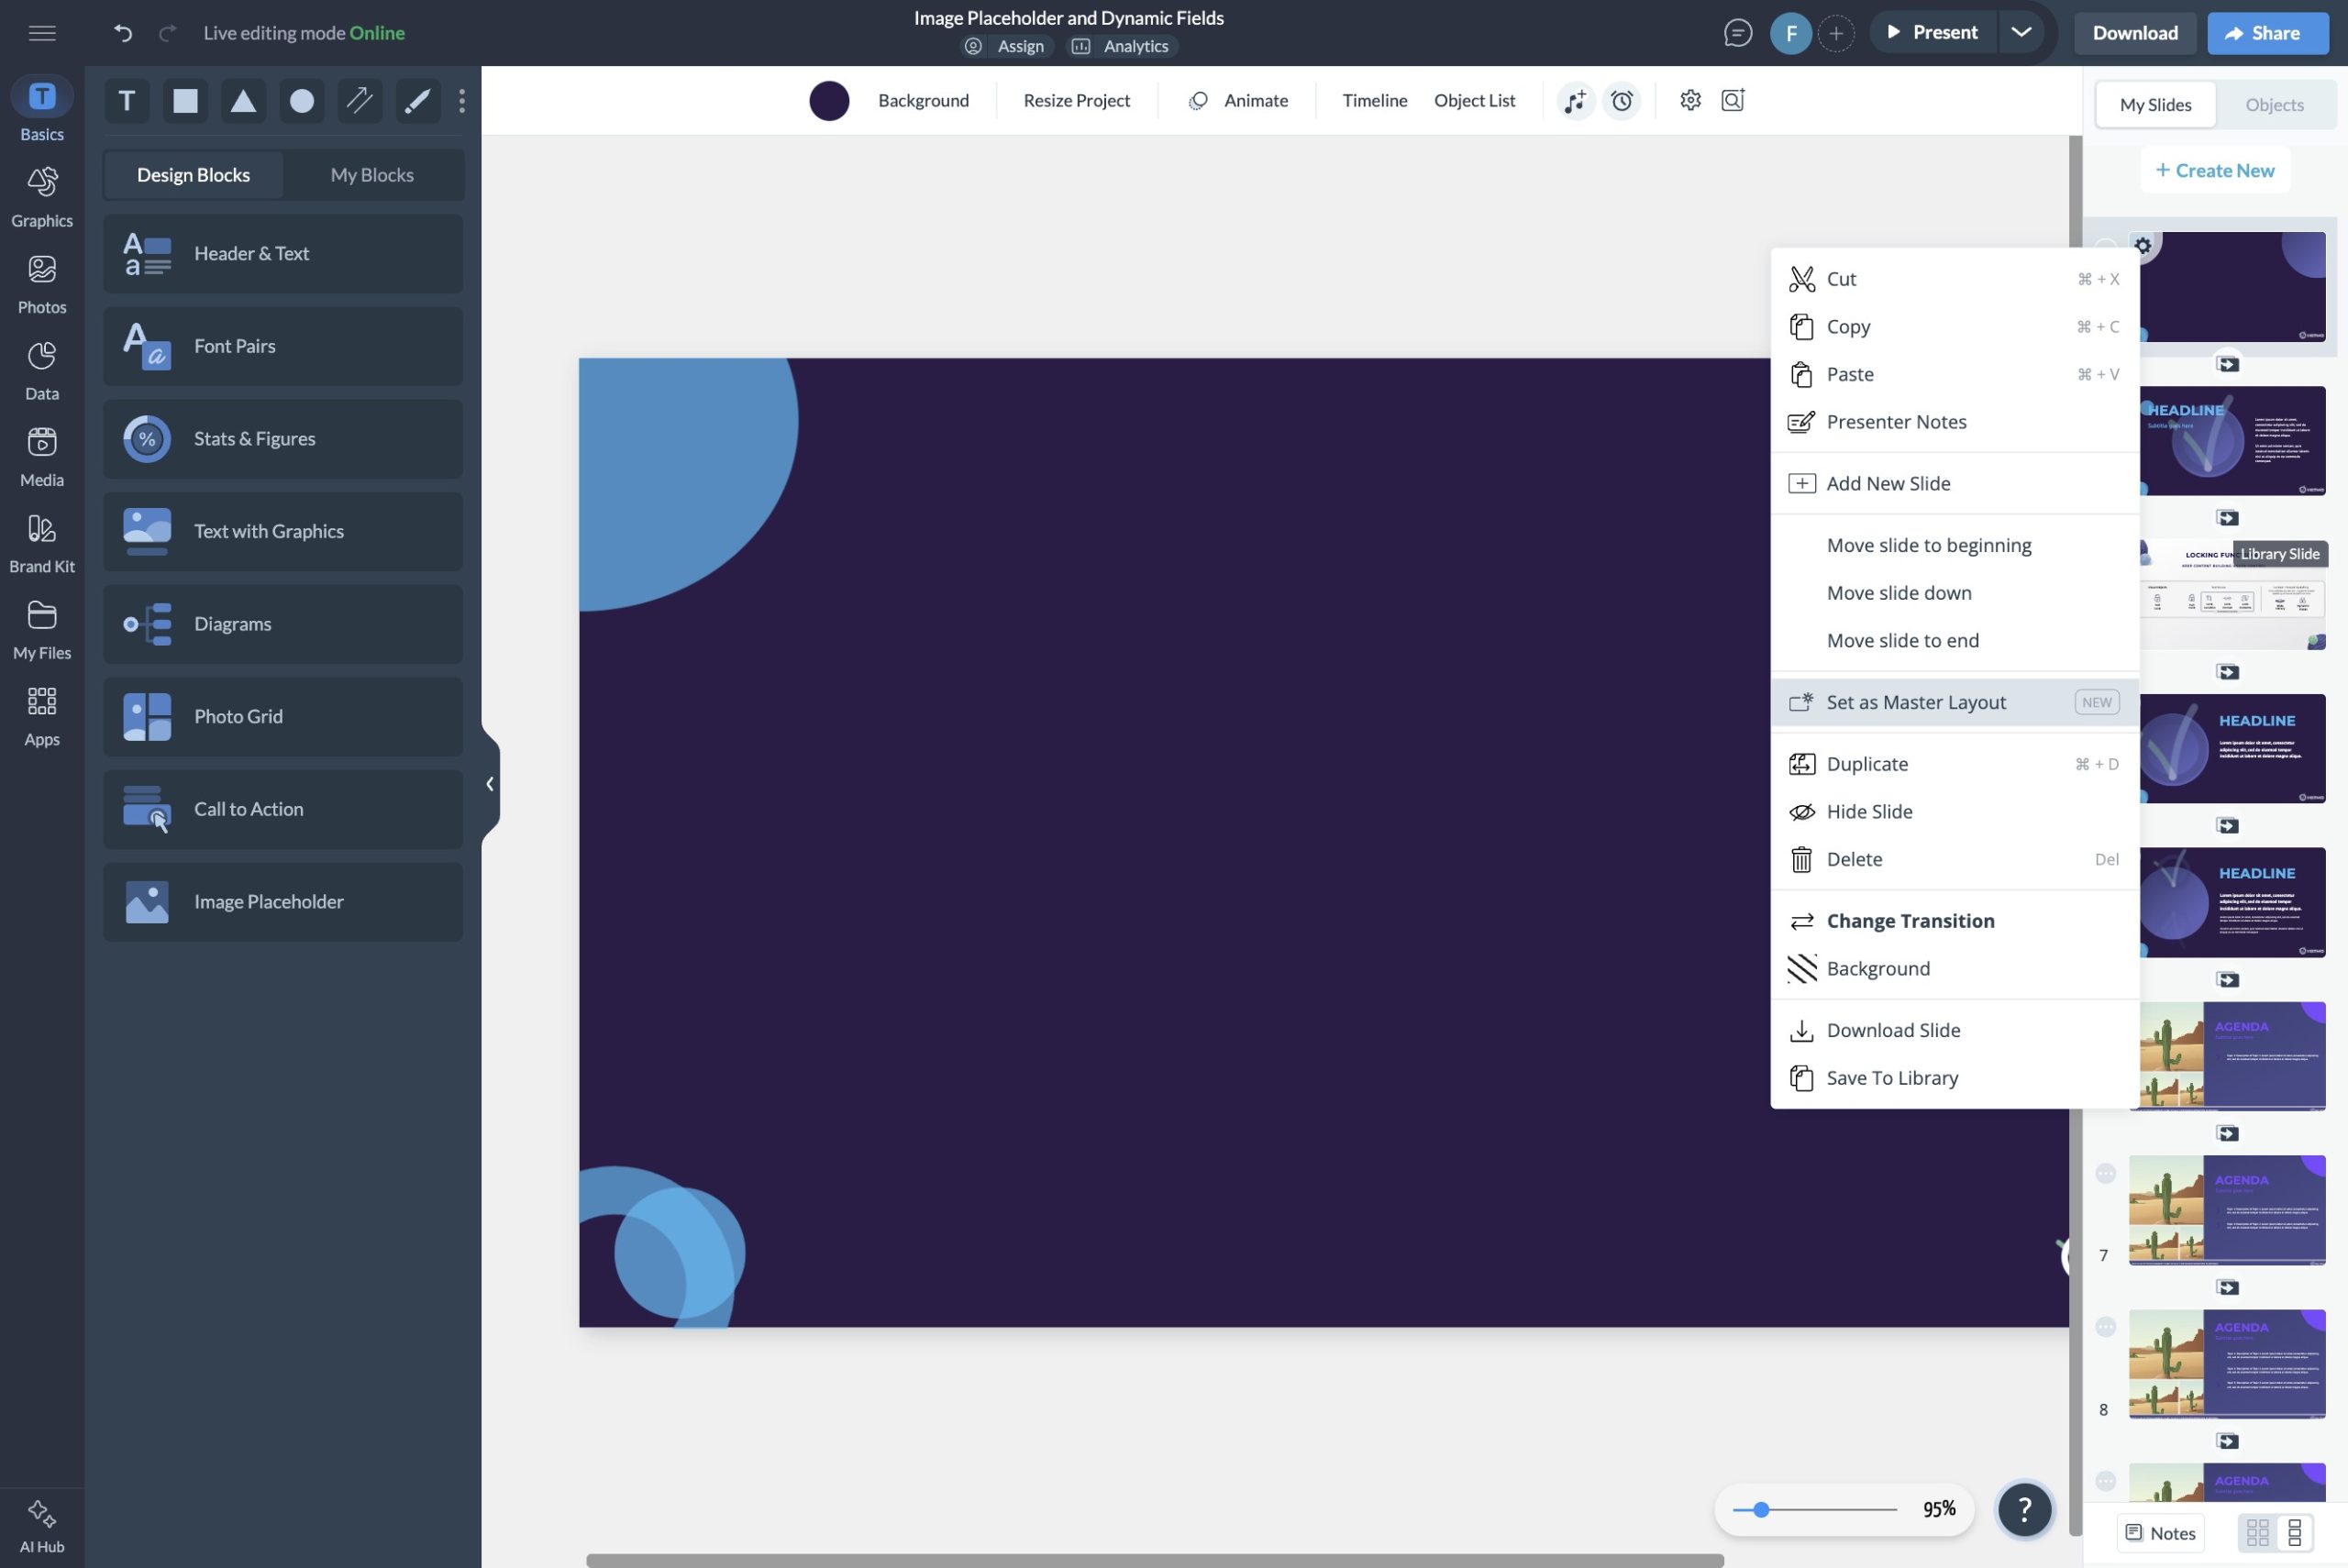Click the add audio music icon

point(1575,100)
